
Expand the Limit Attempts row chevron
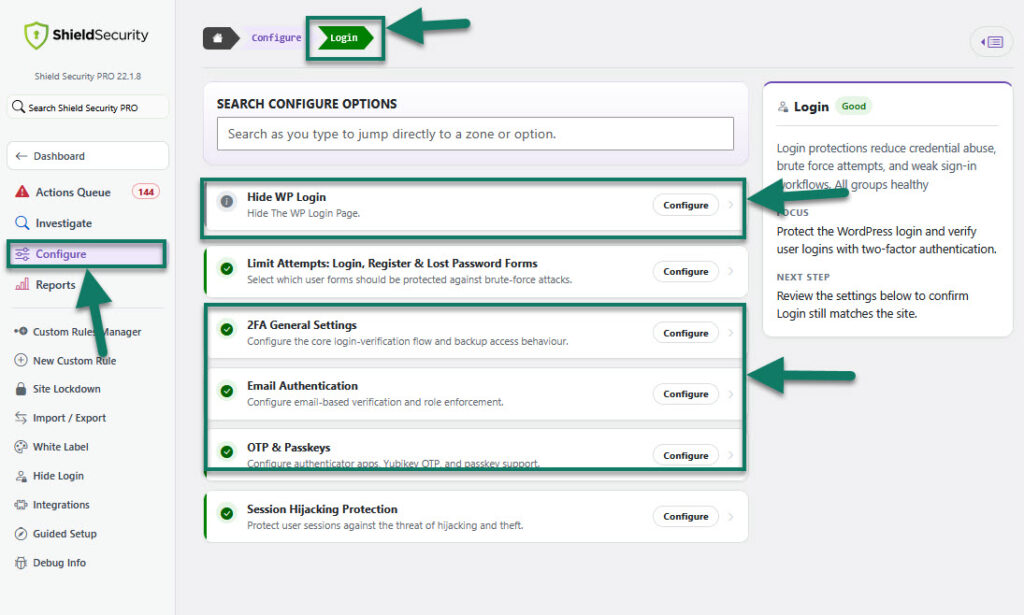click(x=731, y=271)
